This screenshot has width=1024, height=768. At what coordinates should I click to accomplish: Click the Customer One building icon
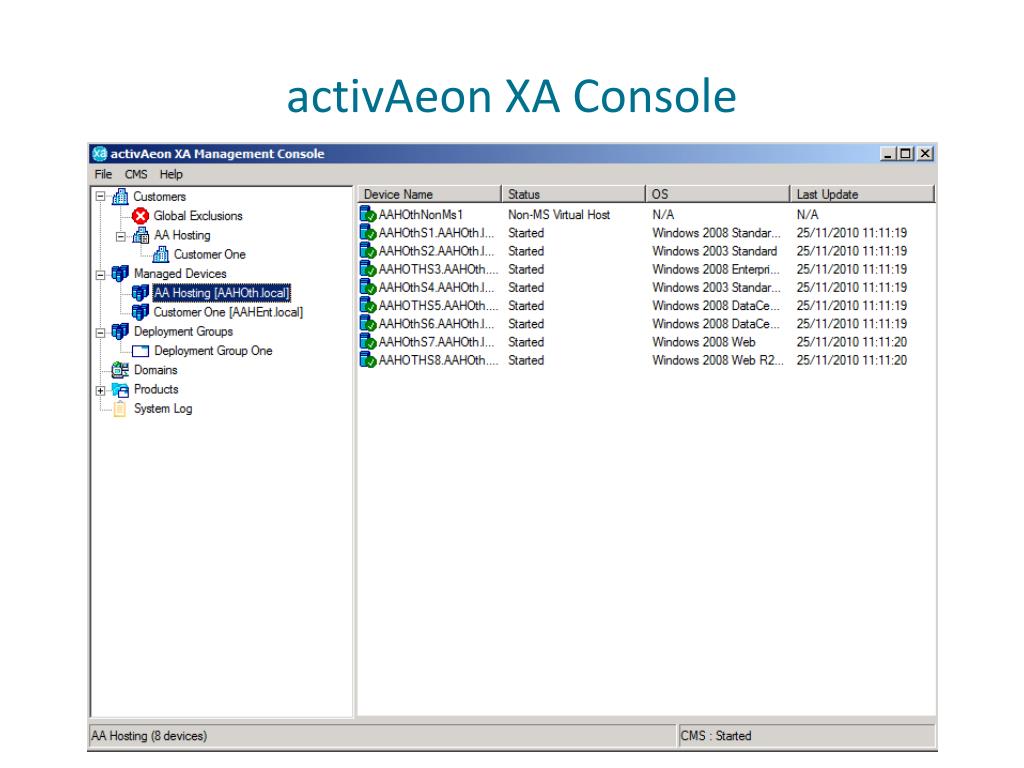tap(161, 255)
